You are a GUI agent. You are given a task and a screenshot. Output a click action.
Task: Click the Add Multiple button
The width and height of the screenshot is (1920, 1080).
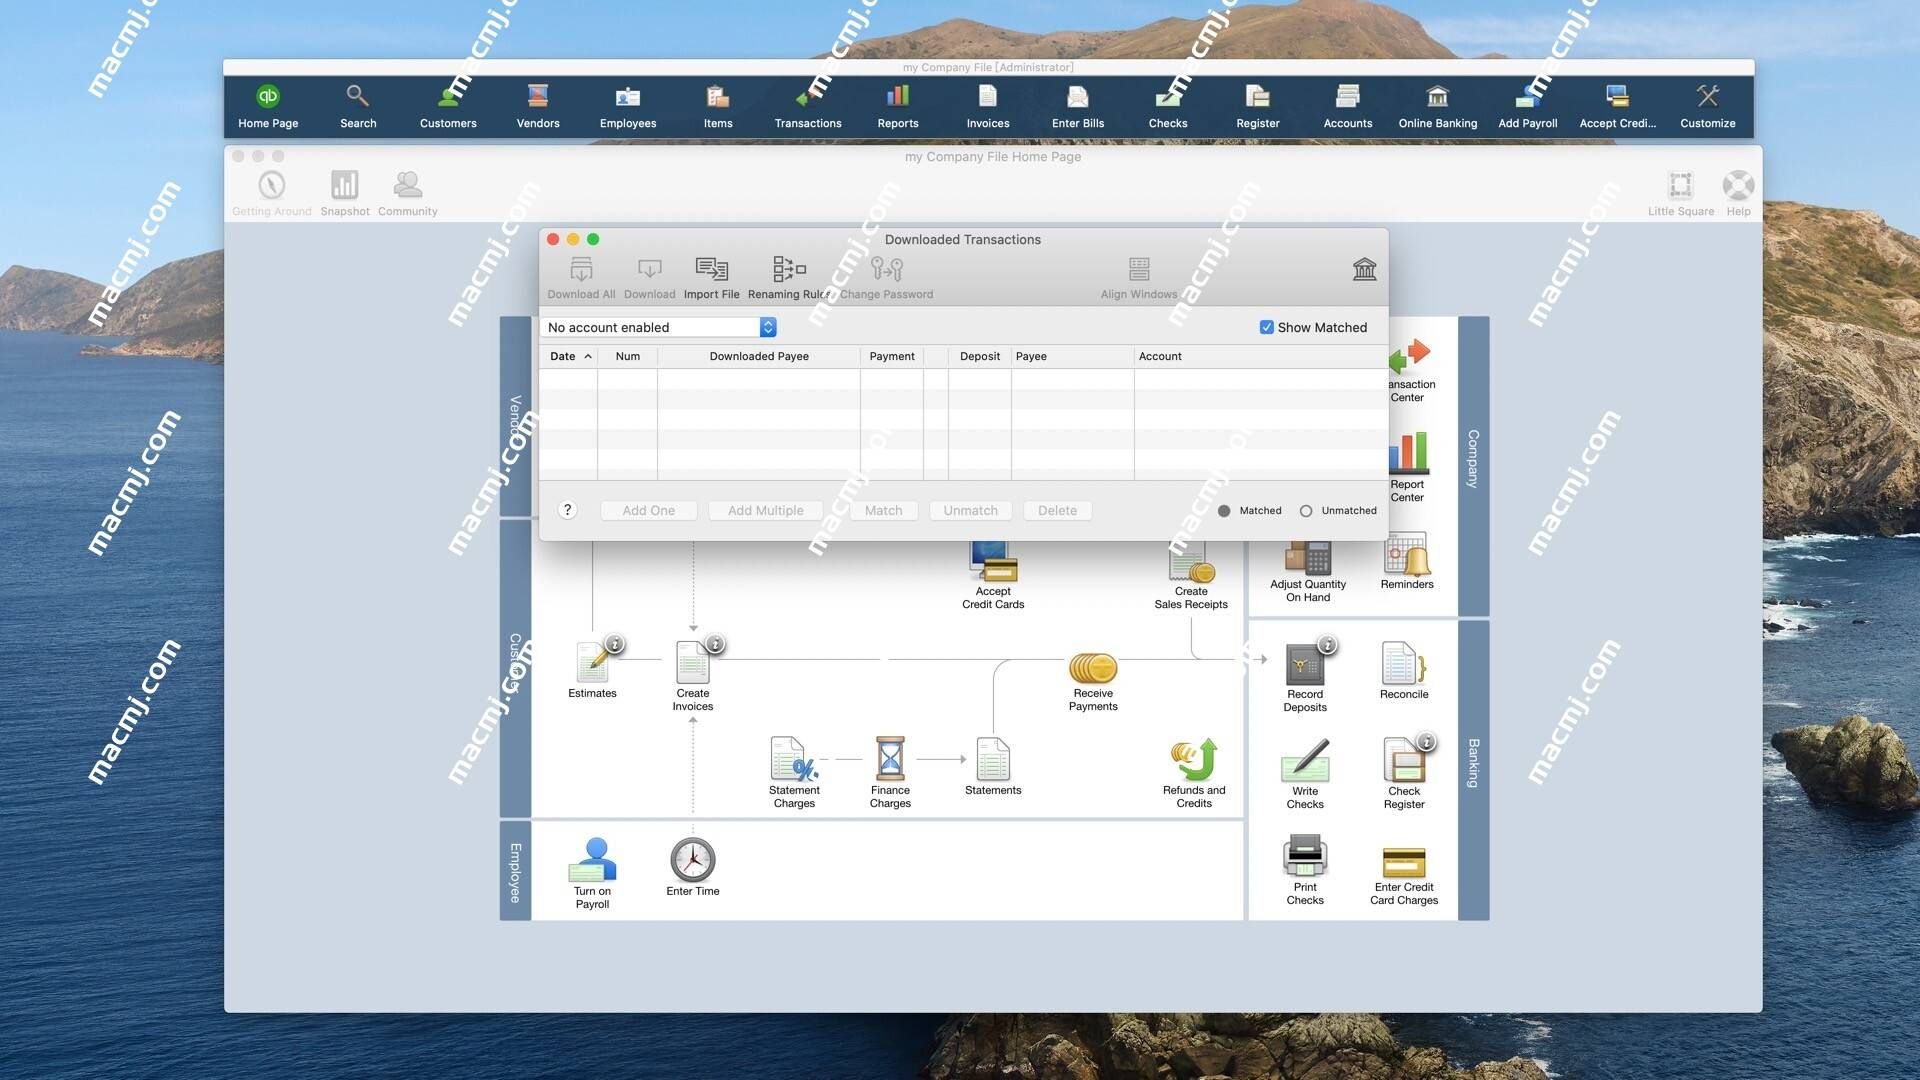pos(766,510)
